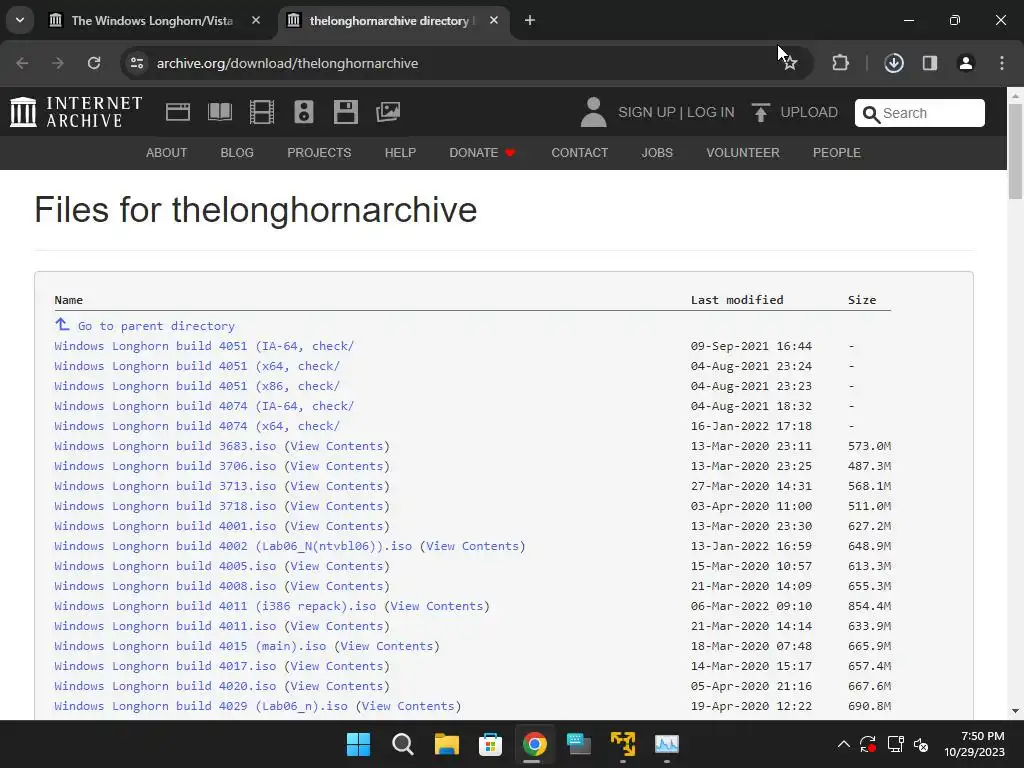Toggle Chrome side panel icon

pyautogui.click(x=930, y=63)
